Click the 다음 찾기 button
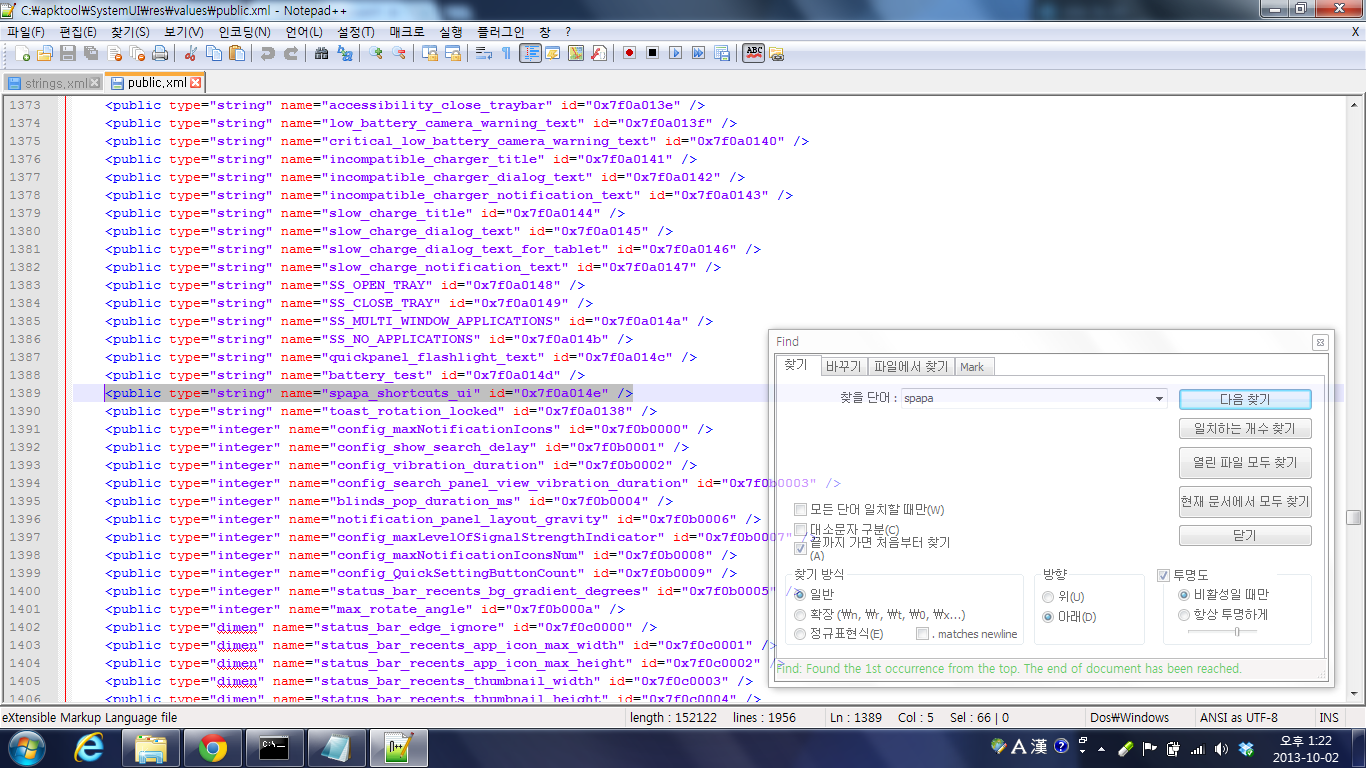1366x768 pixels. coord(1244,399)
